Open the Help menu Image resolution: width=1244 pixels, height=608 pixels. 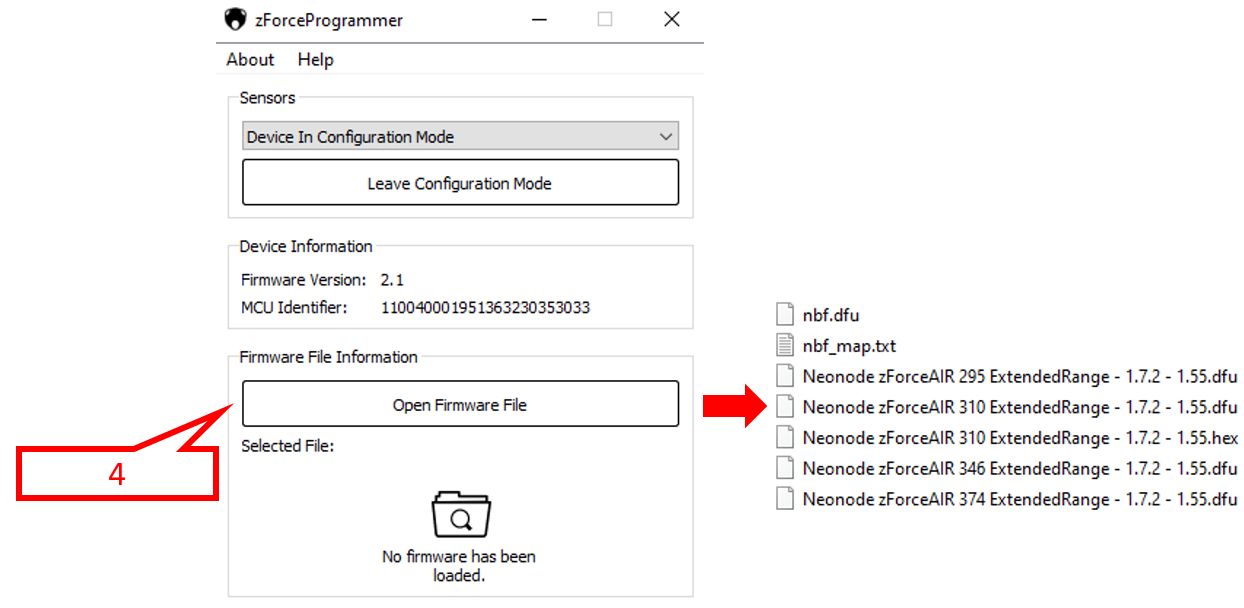pos(315,60)
